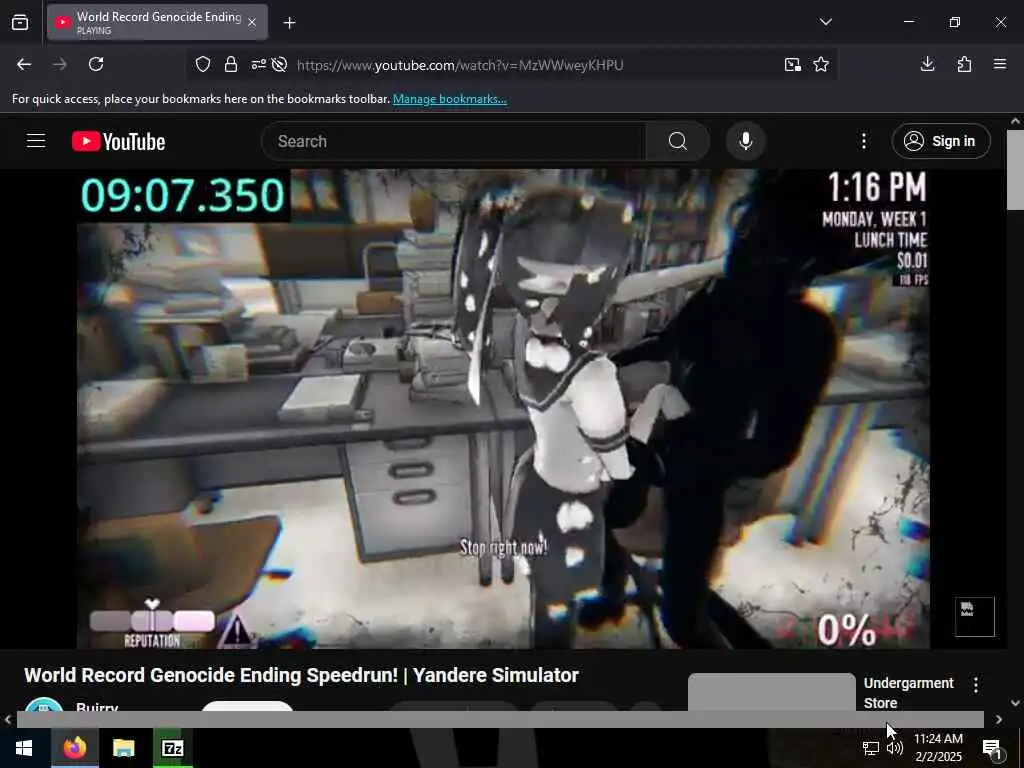
Task: Open the Buirry channel avatar
Action: point(44,705)
